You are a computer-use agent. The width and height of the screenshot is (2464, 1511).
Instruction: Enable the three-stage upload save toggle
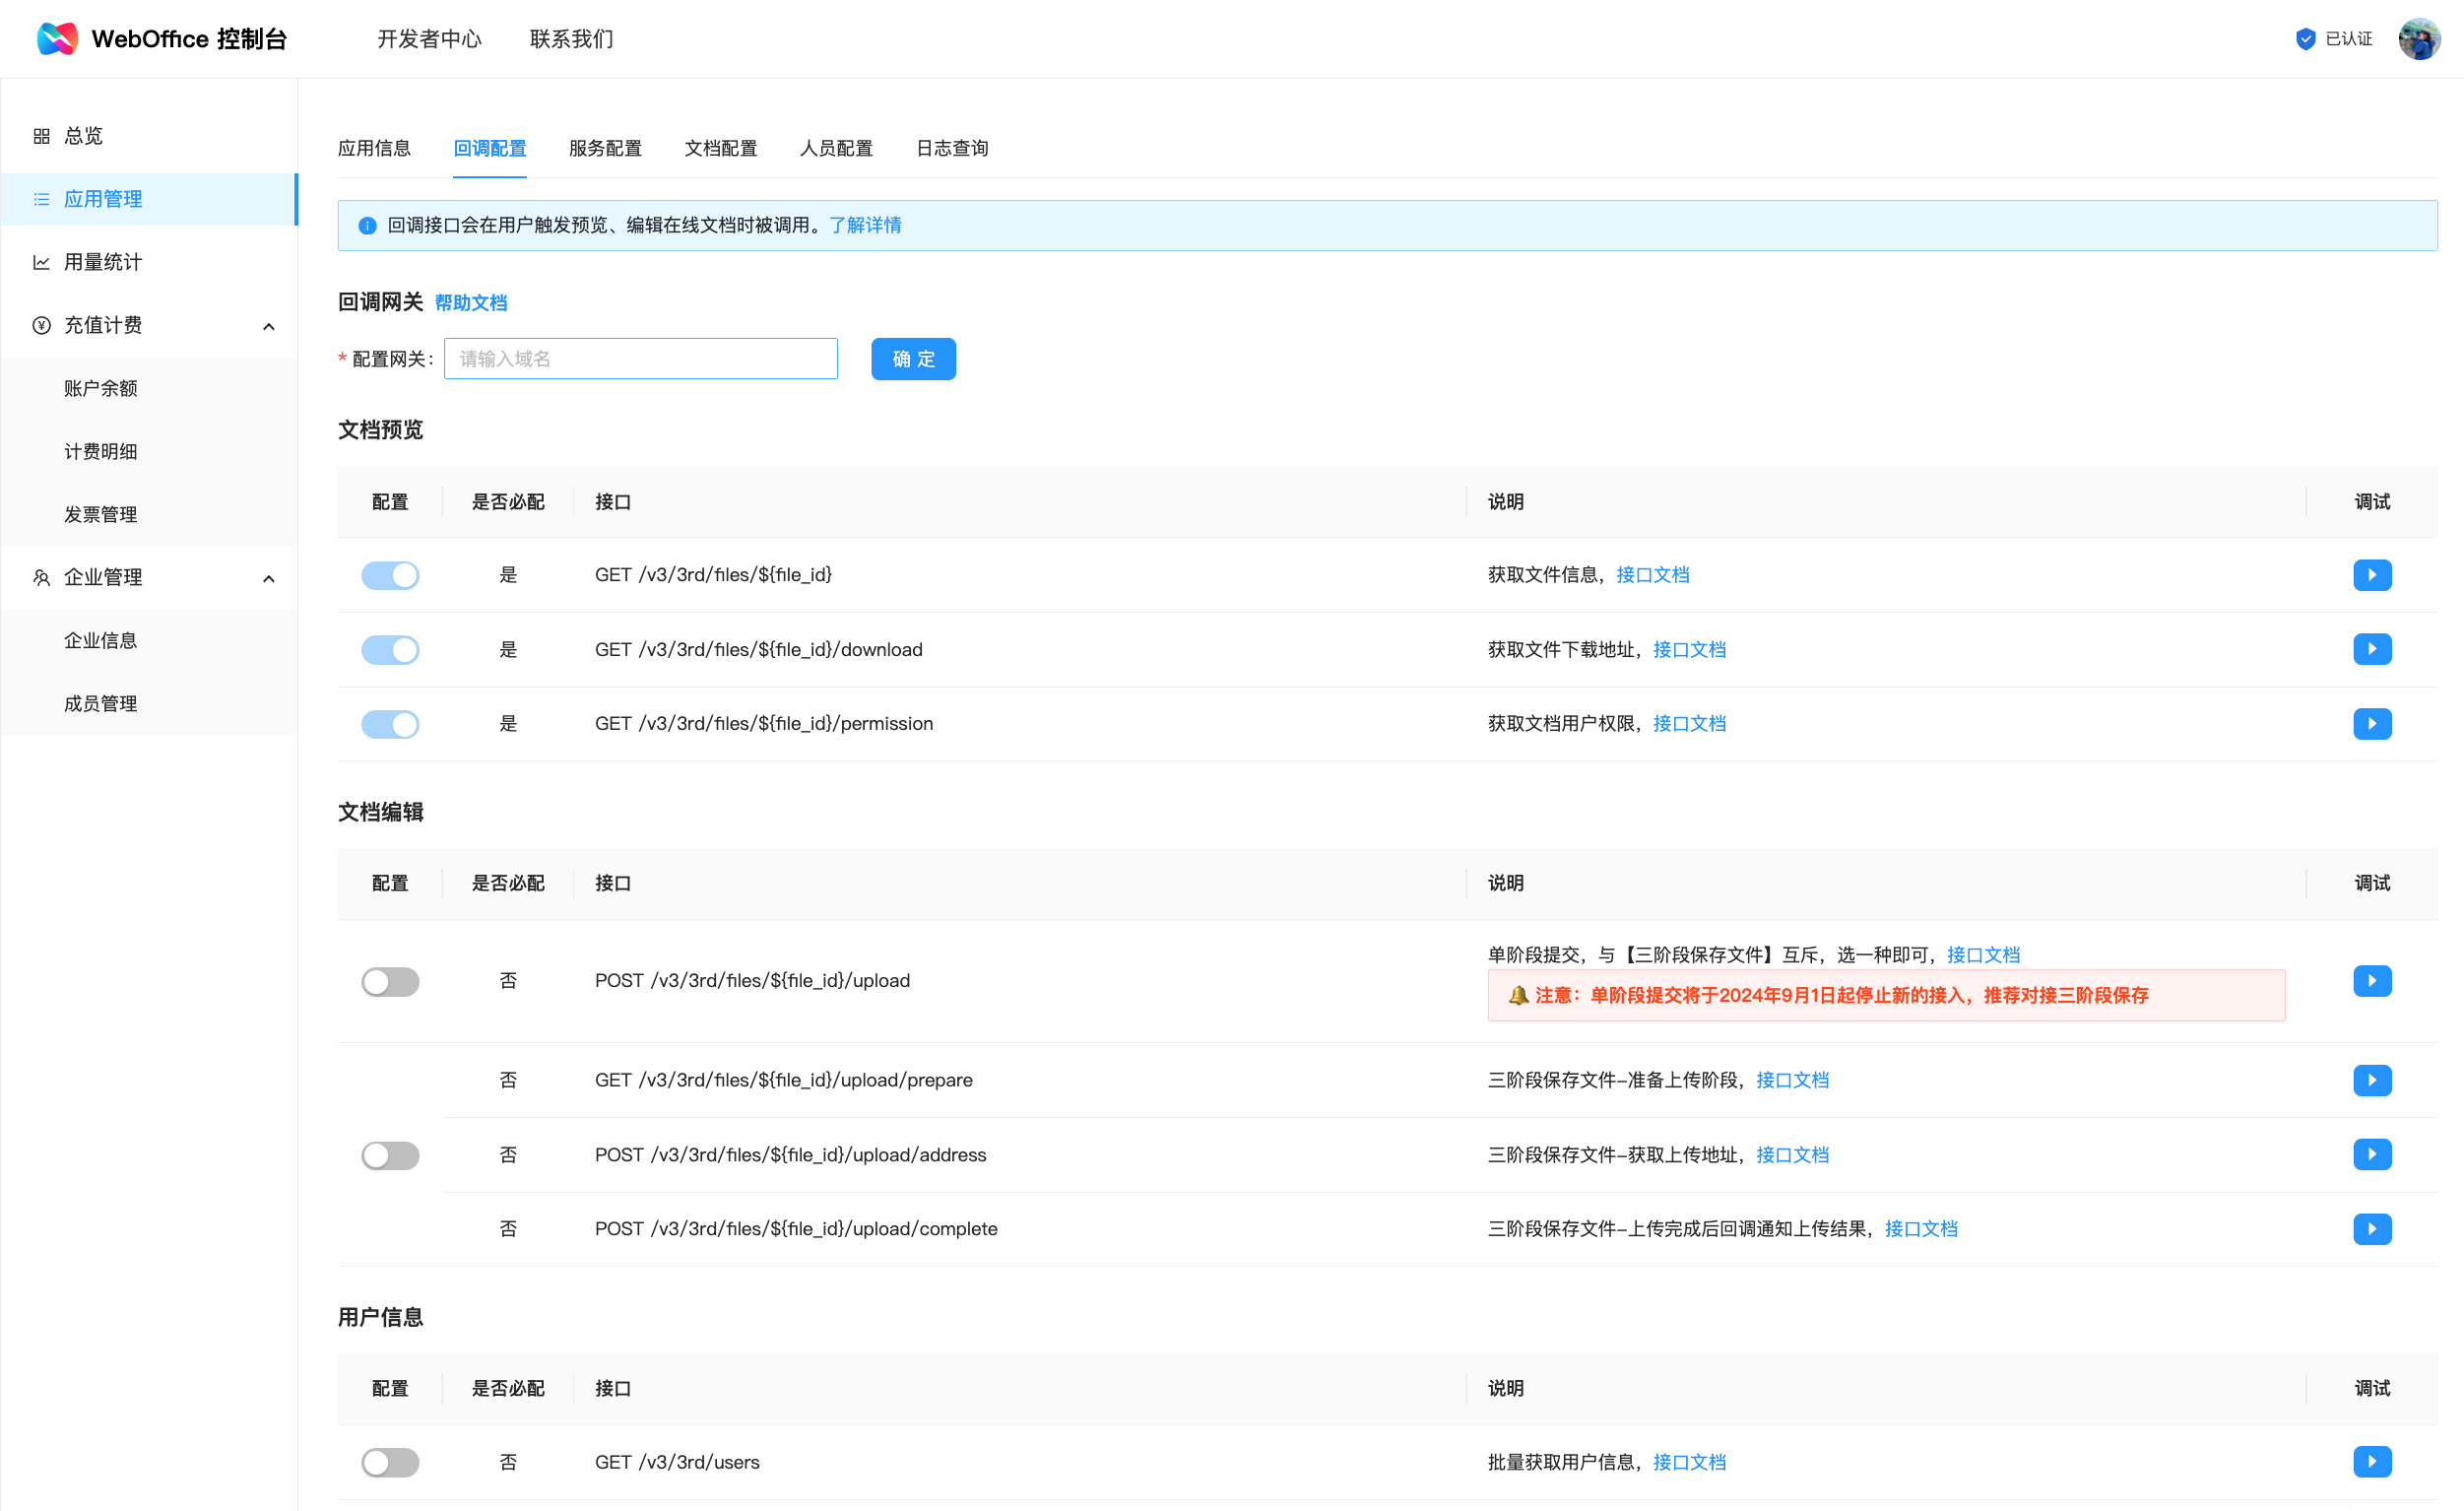[x=390, y=1155]
